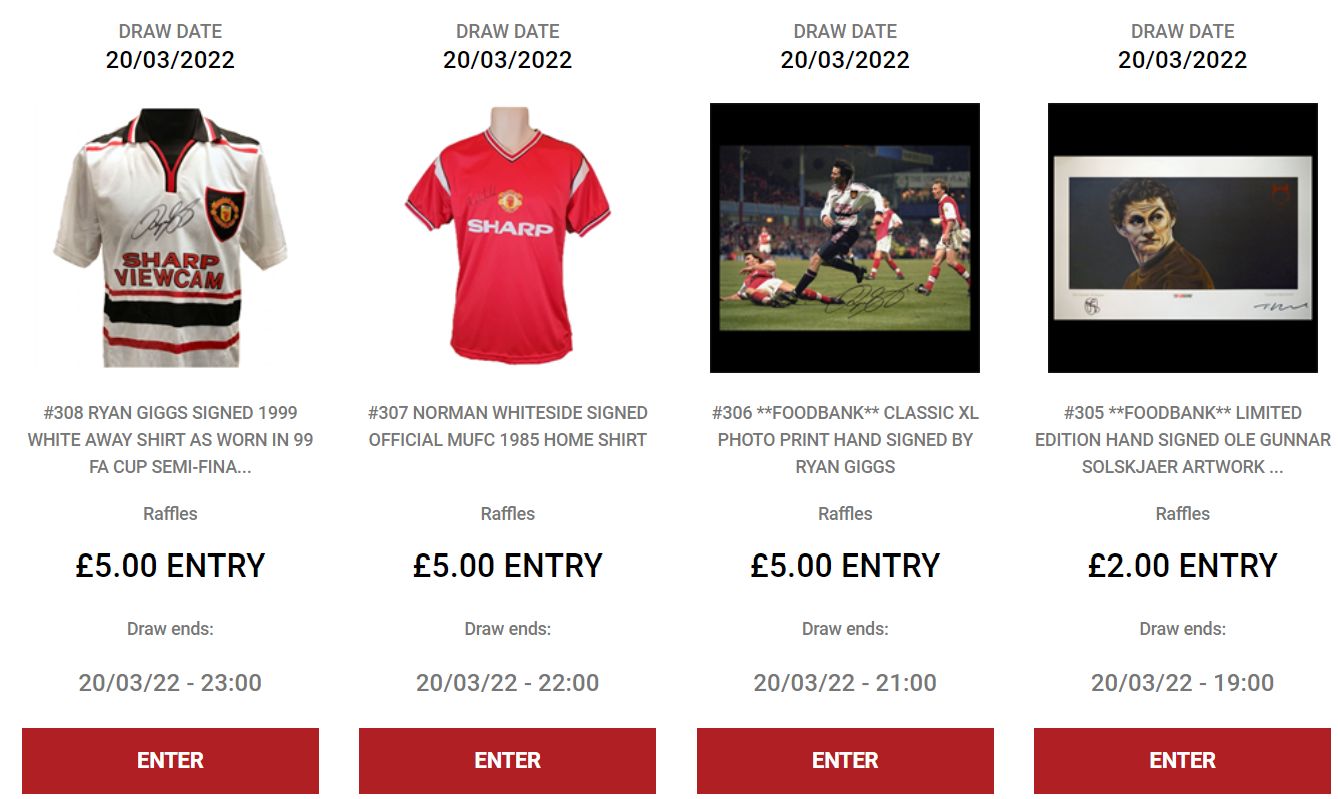Click the ENTER button for raffle #306
The width and height of the screenshot is (1338, 799).
pos(845,761)
